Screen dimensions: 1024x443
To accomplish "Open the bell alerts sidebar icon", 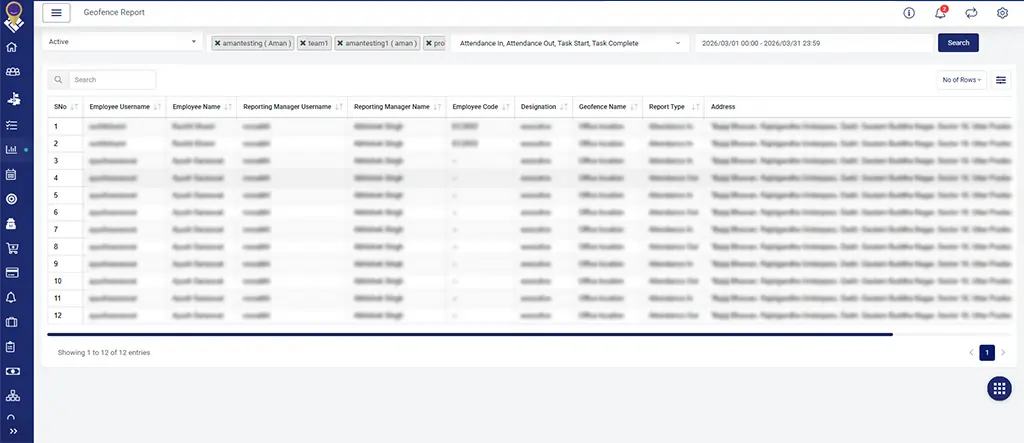I will (x=11, y=297).
